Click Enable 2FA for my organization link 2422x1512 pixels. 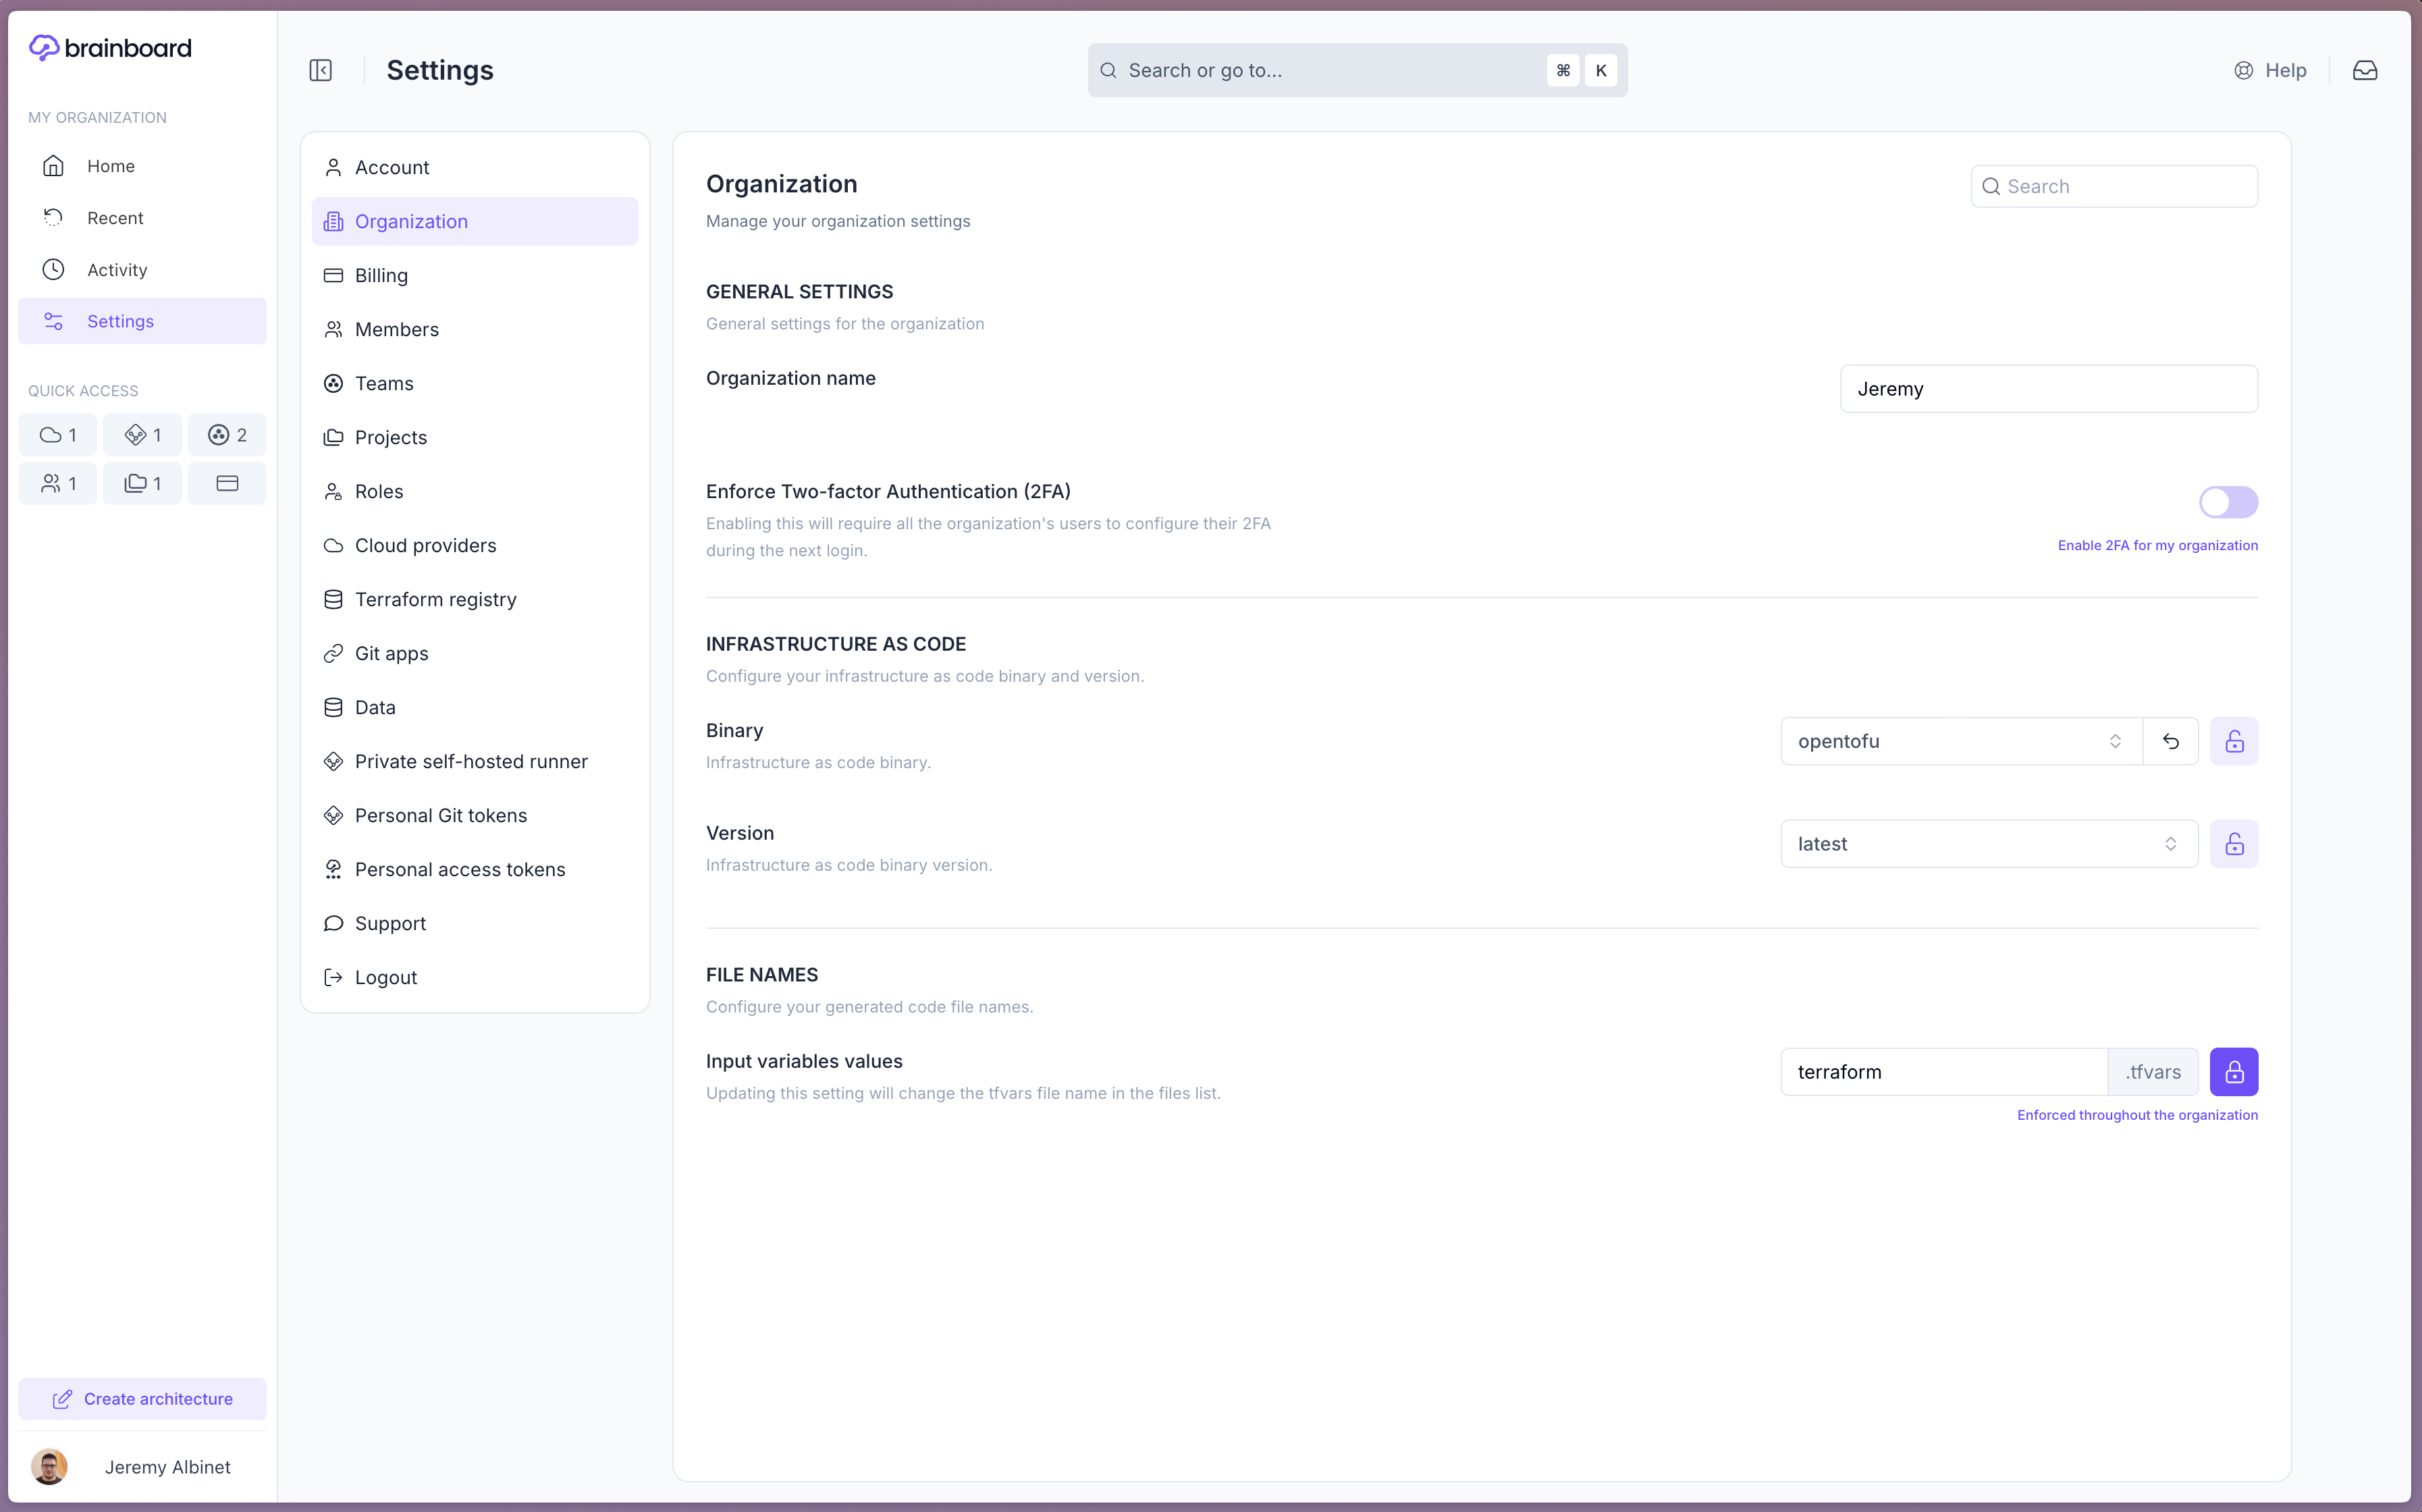pyautogui.click(x=2157, y=545)
